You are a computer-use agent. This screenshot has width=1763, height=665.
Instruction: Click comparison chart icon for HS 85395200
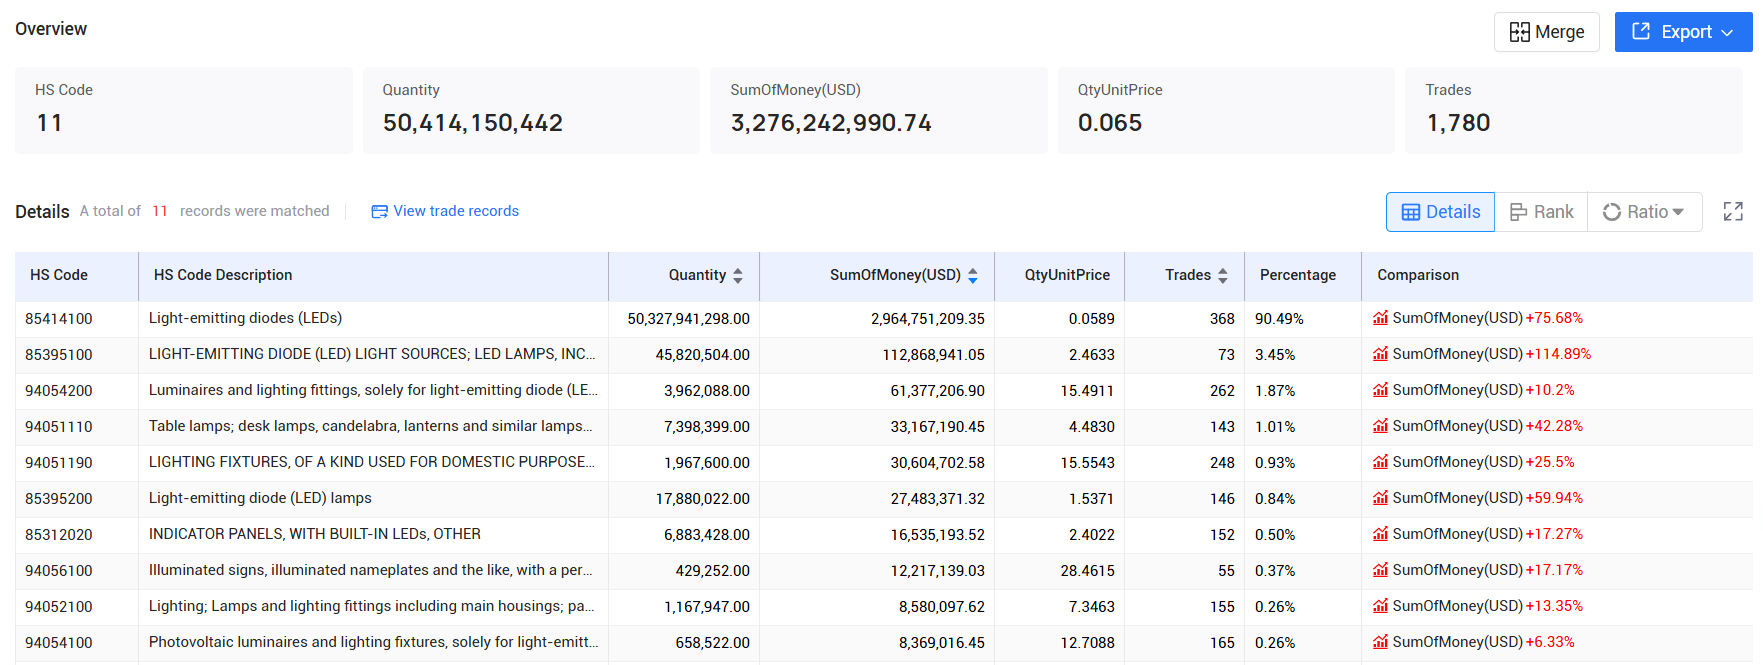pyautogui.click(x=1380, y=498)
